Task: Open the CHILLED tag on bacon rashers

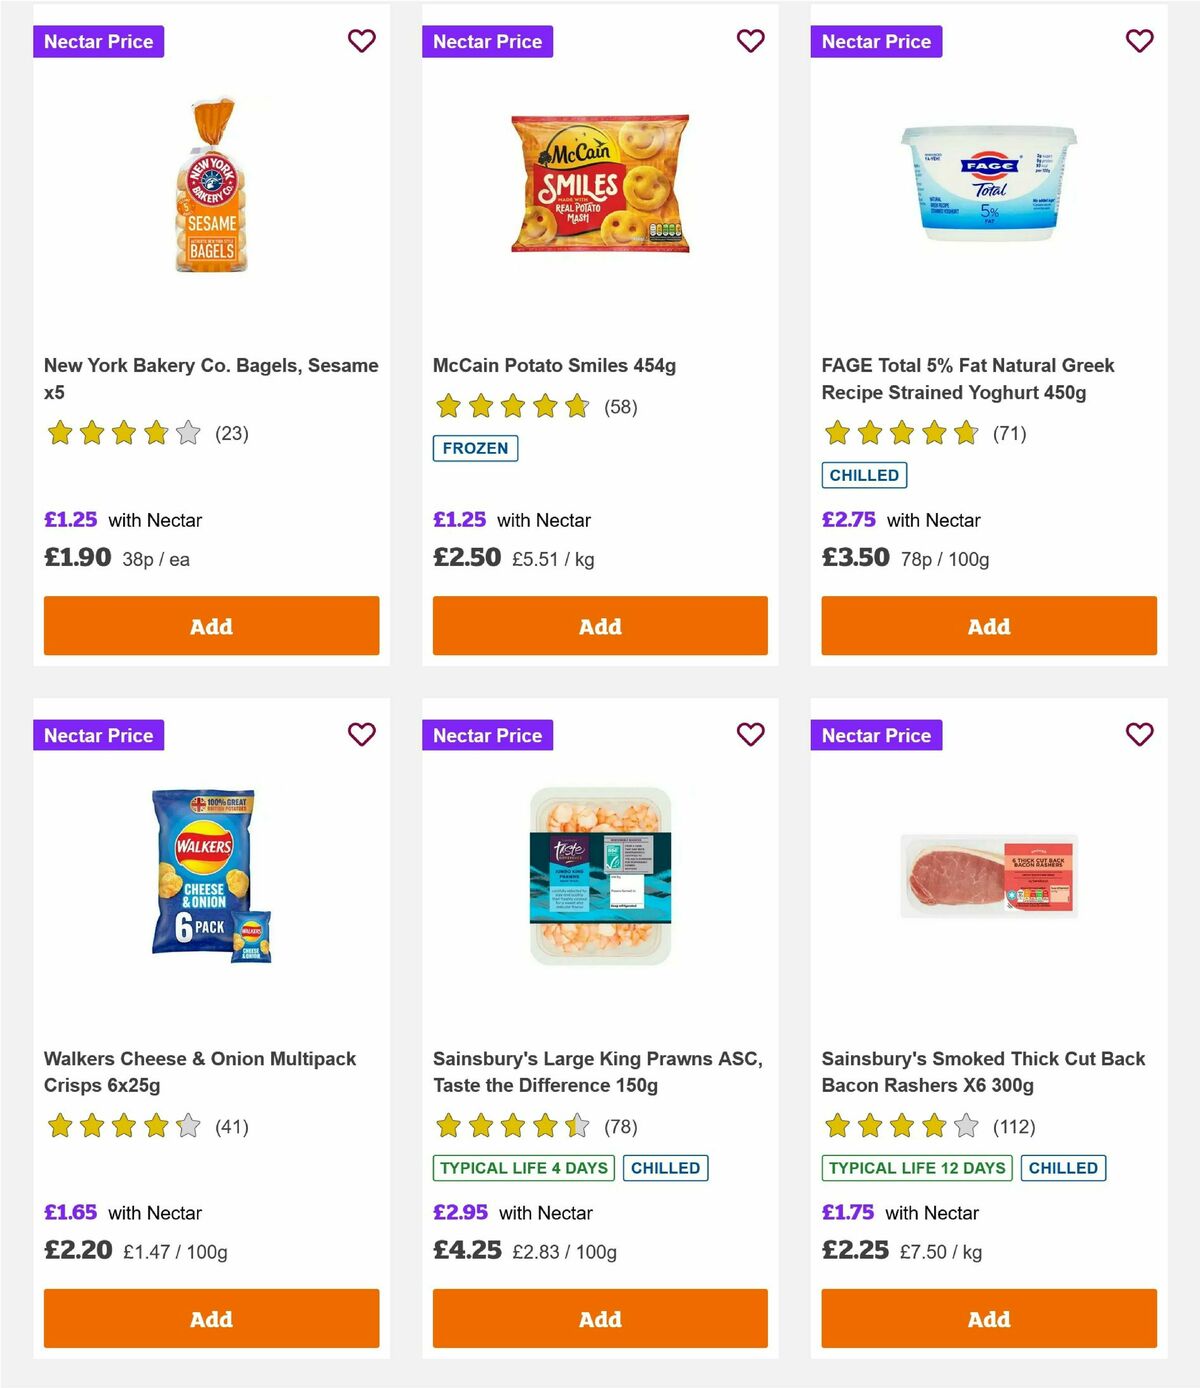Action: pyautogui.click(x=1064, y=1167)
